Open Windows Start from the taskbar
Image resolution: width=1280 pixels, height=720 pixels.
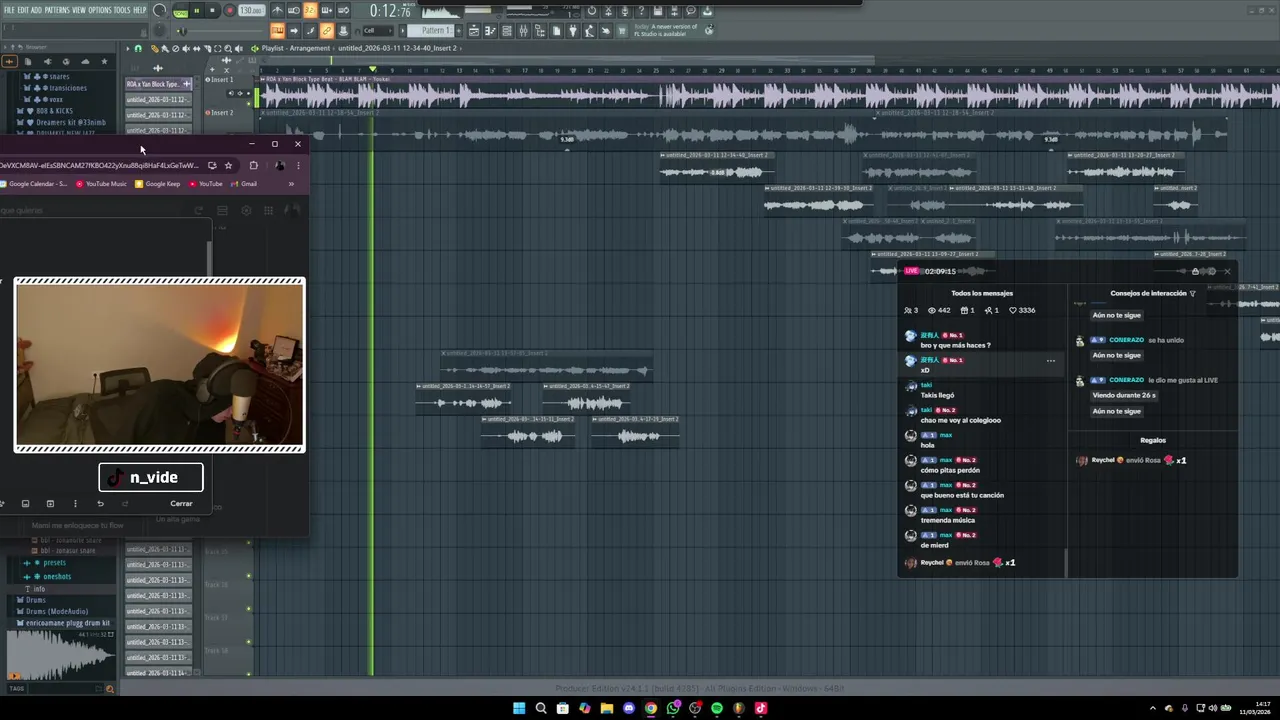pos(519,708)
